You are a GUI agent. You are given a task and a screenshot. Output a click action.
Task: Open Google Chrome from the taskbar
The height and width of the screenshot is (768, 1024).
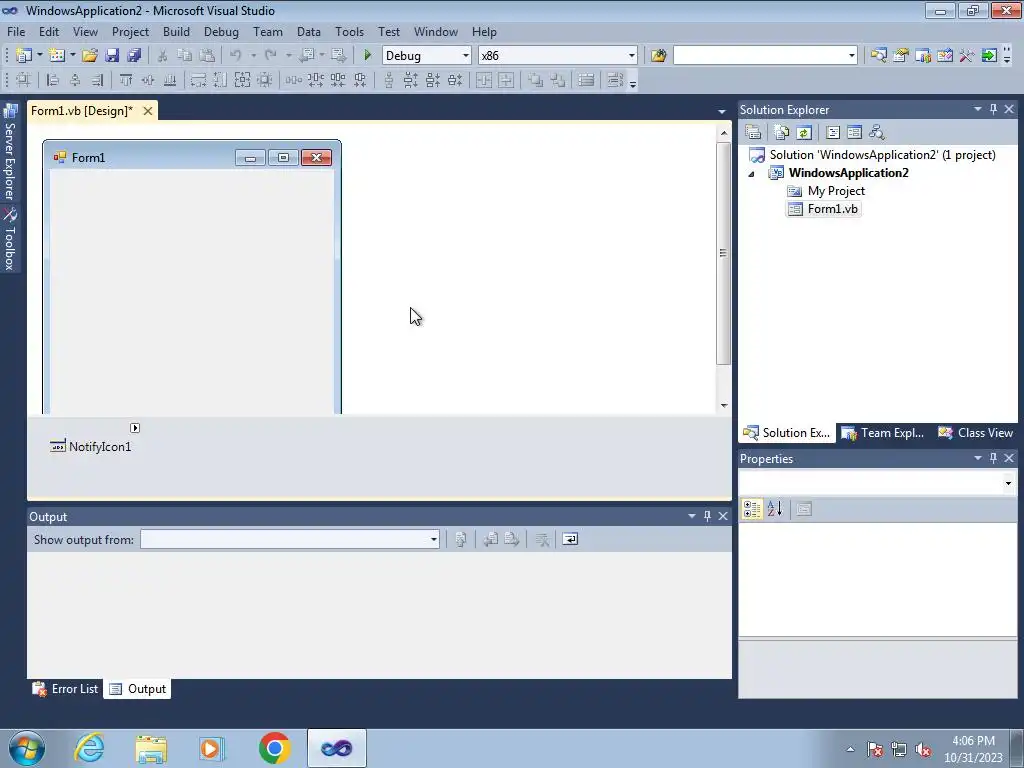point(274,748)
